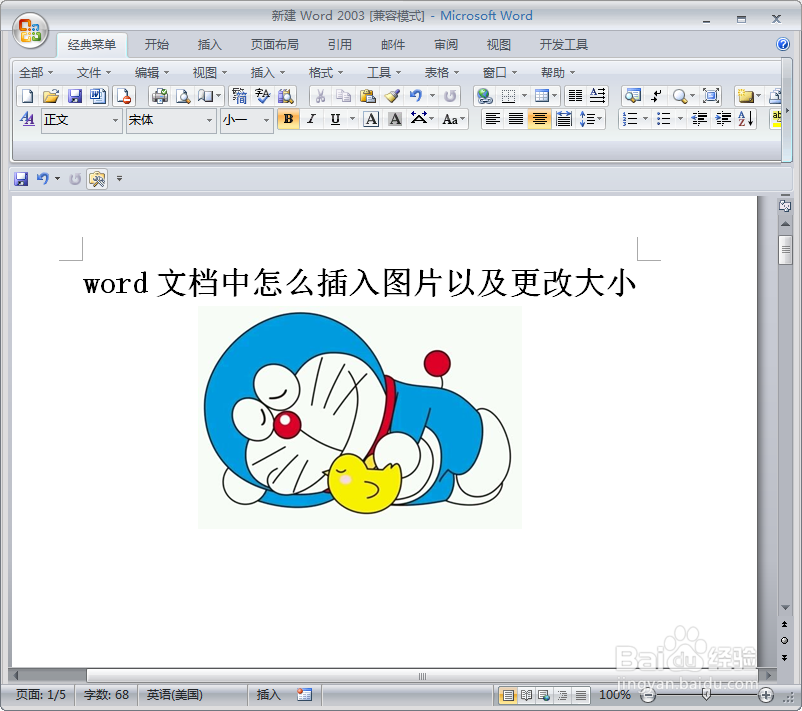Click the Cut scissors icon
Viewport: 802px width, 711px height.
point(320,96)
